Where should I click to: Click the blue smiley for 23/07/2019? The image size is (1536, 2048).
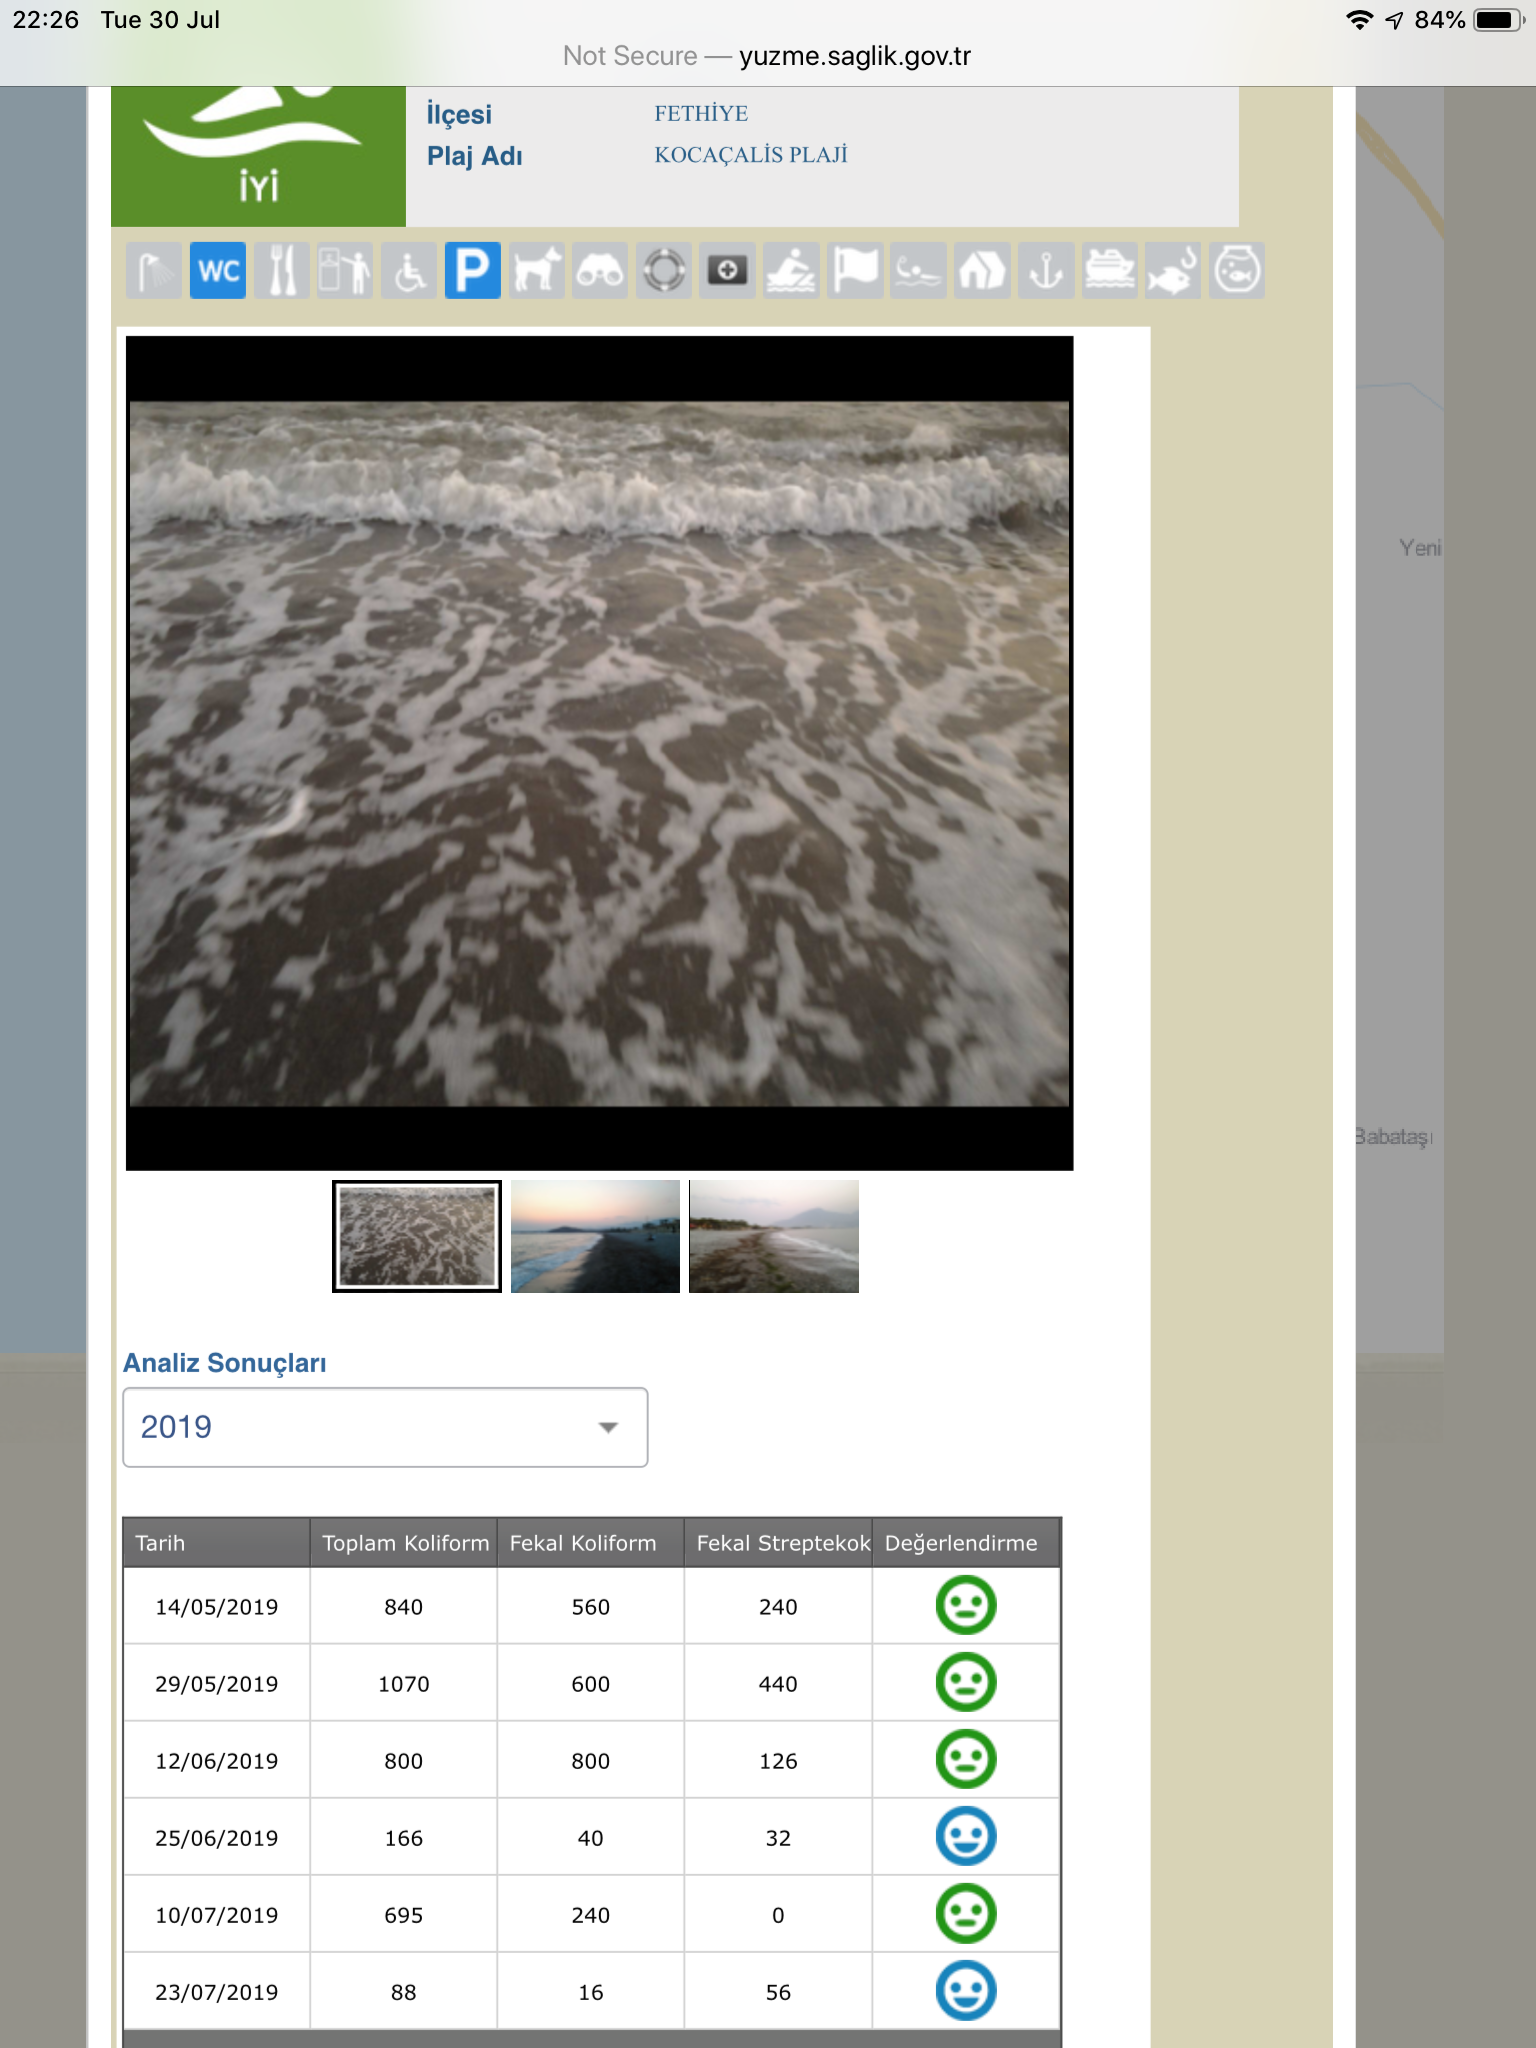tap(966, 1990)
